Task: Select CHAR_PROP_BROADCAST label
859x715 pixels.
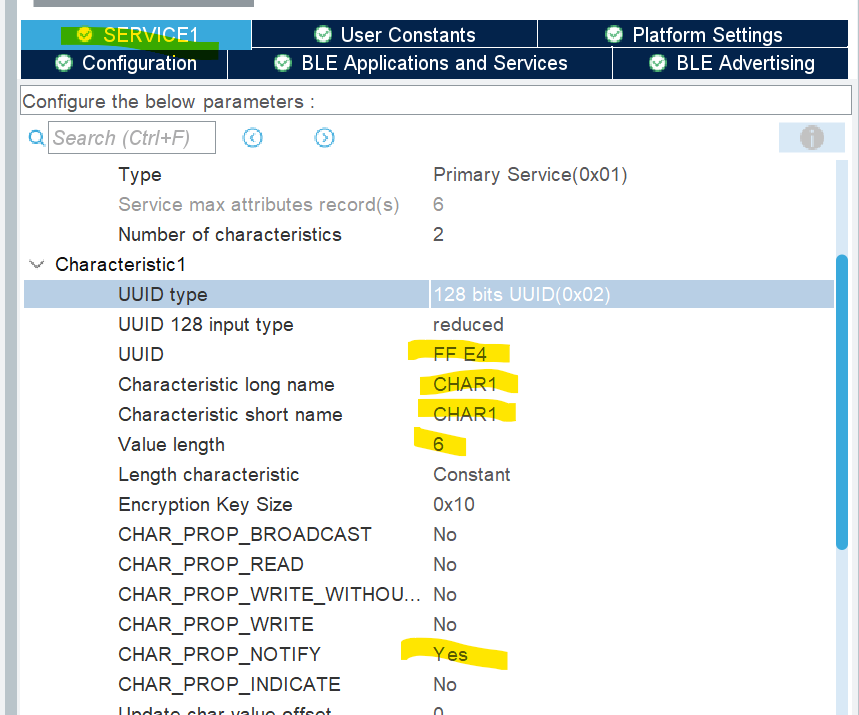Action: [245, 534]
